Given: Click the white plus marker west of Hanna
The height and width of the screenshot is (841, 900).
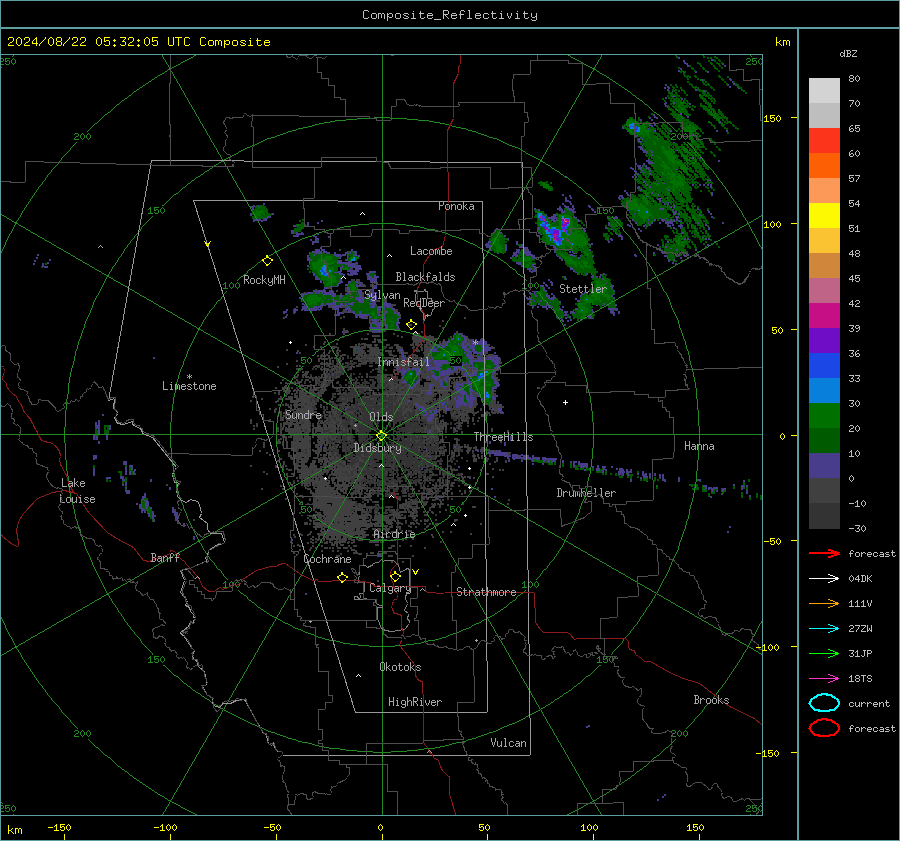Looking at the screenshot, I should tap(565, 402).
